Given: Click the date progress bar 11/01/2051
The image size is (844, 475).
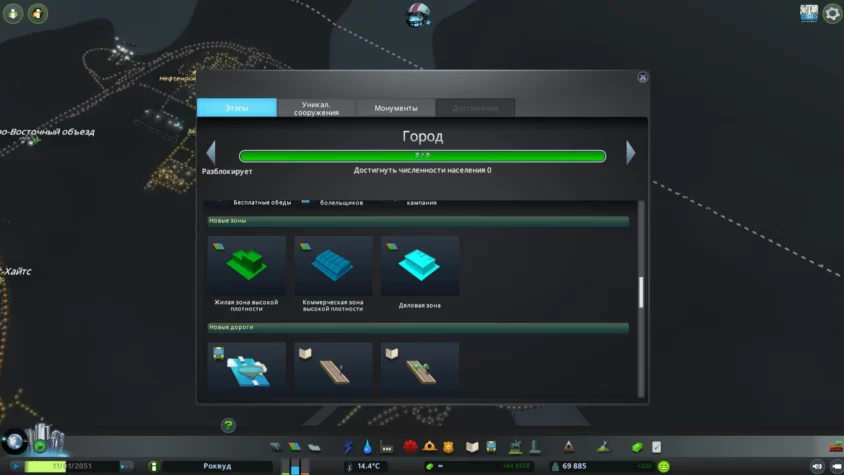Looking at the screenshot, I should click(72, 466).
